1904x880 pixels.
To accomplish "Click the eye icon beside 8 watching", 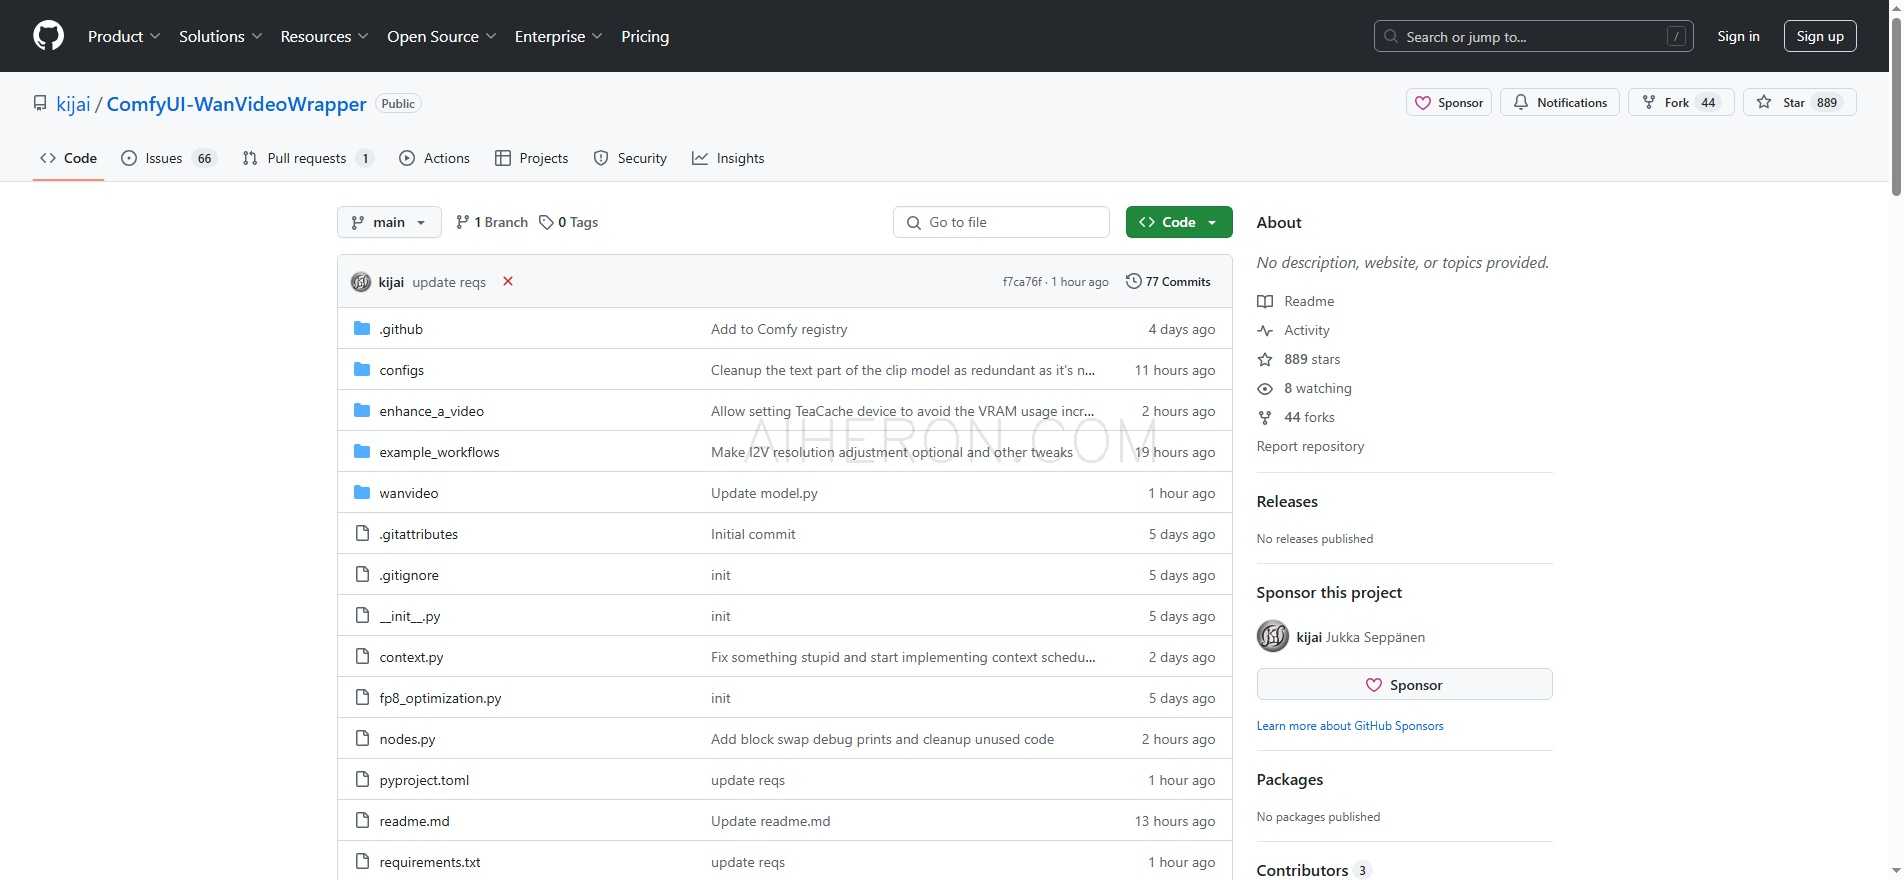I will click(x=1265, y=388).
